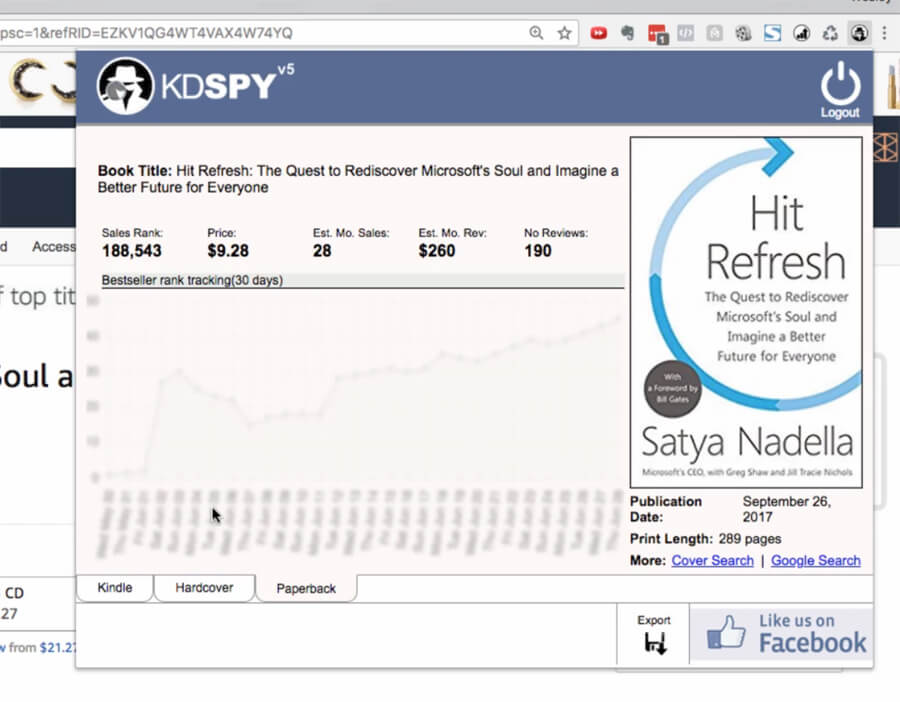Click the Hit Refresh book cover thumbnail
Screen dimensions: 900x702
coord(746,312)
